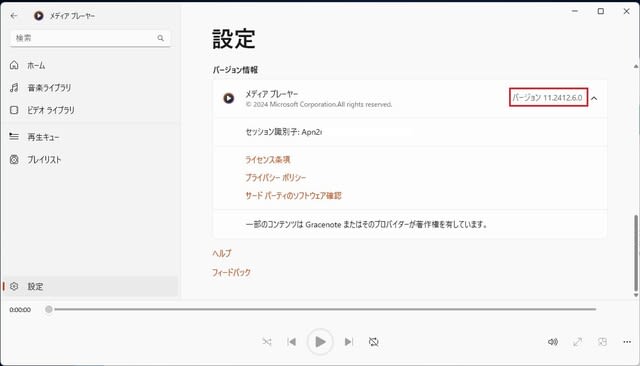Click the scrollbar up arrow
640x366 pixels.
[636, 67]
